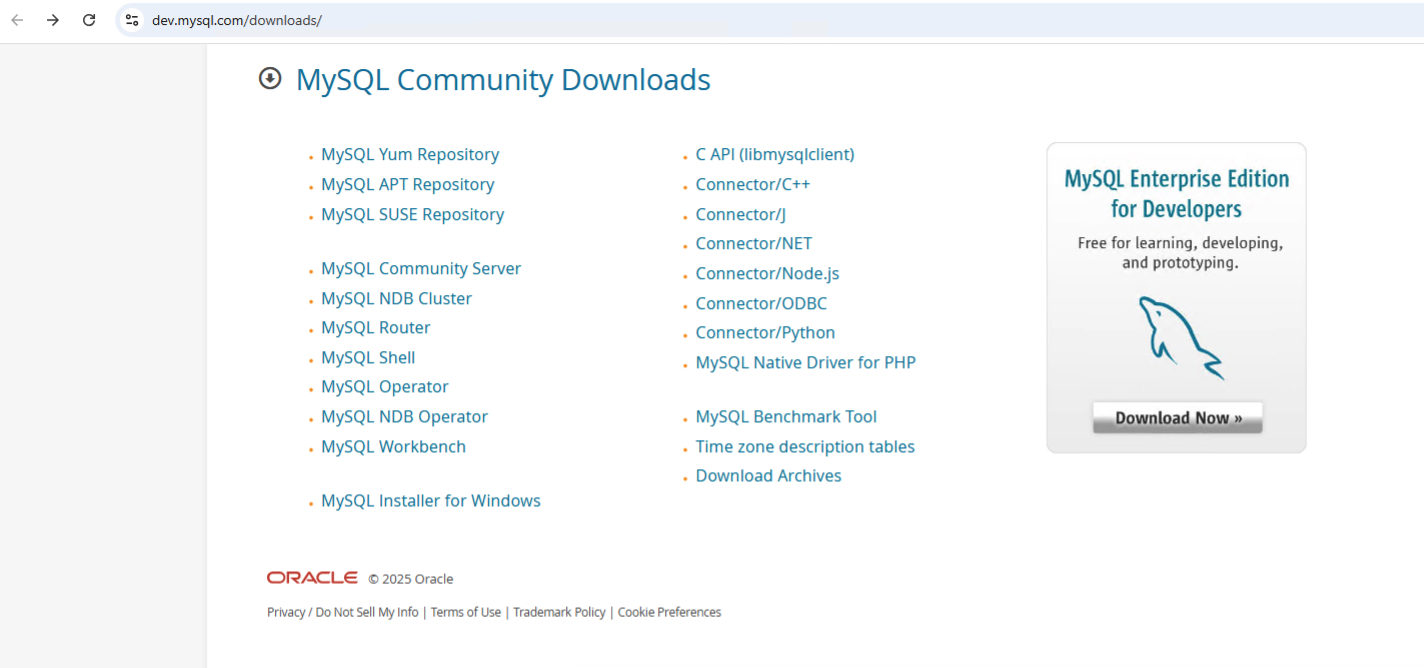The height and width of the screenshot is (668, 1424).
Task: Open site information icon in the address bar
Action: 132,19
